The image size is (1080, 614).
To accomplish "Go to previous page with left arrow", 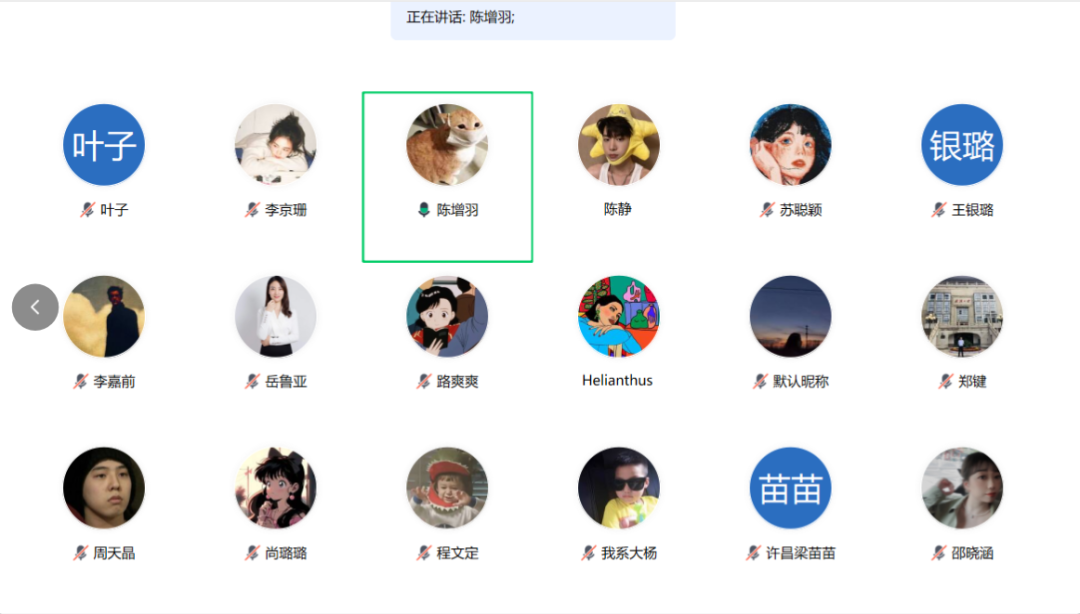I will (x=35, y=307).
